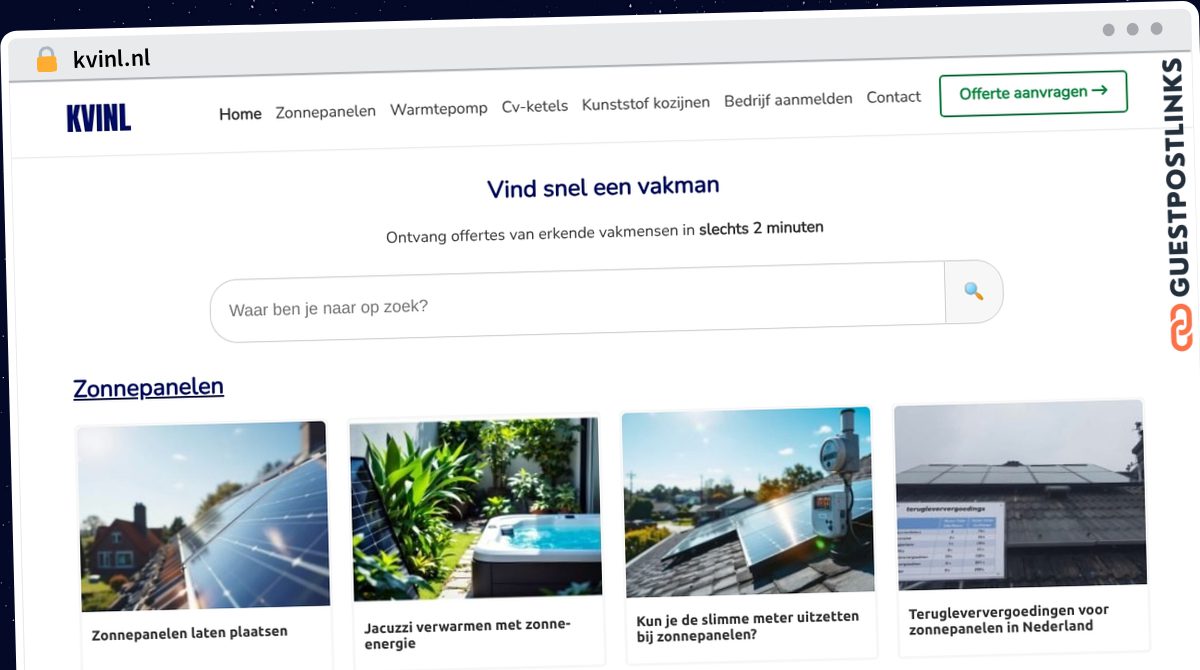
Task: Click the jacuzzi with plants thumbnail
Action: [x=476, y=508]
